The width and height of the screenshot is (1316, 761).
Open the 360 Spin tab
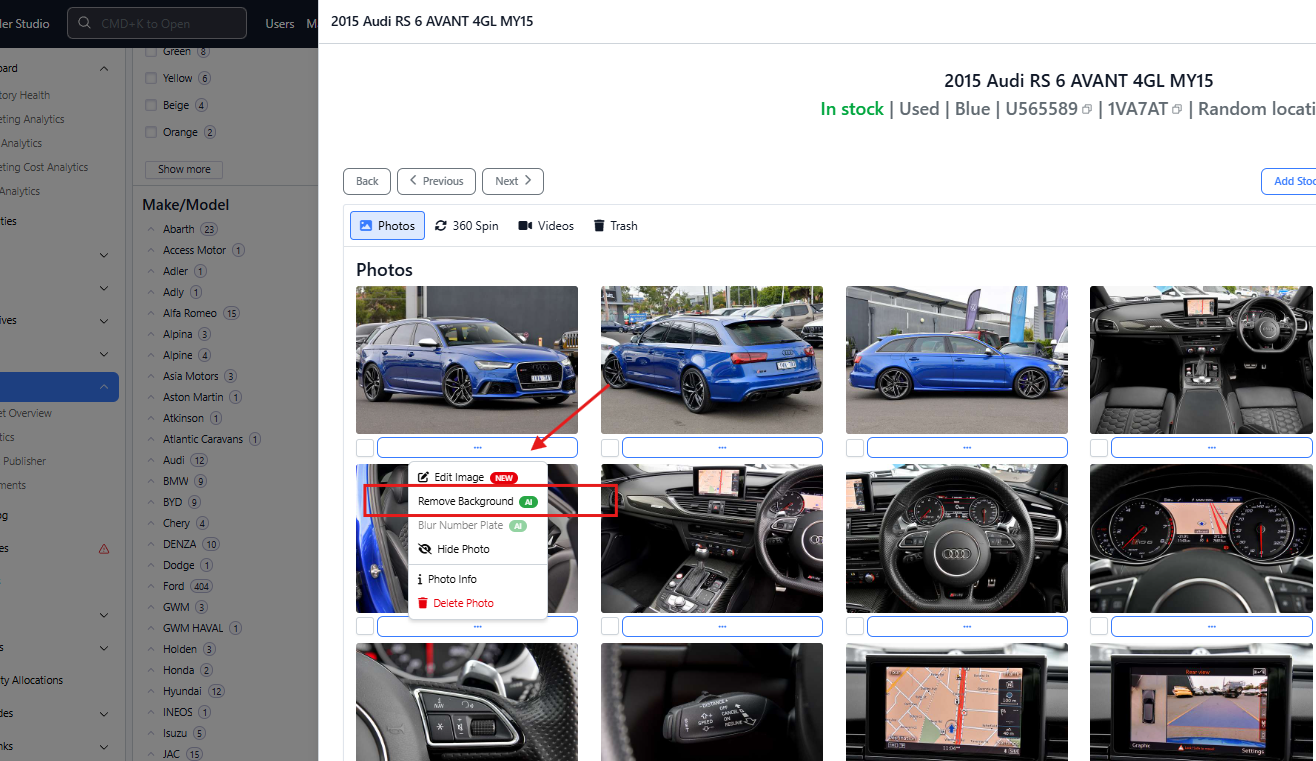(467, 226)
